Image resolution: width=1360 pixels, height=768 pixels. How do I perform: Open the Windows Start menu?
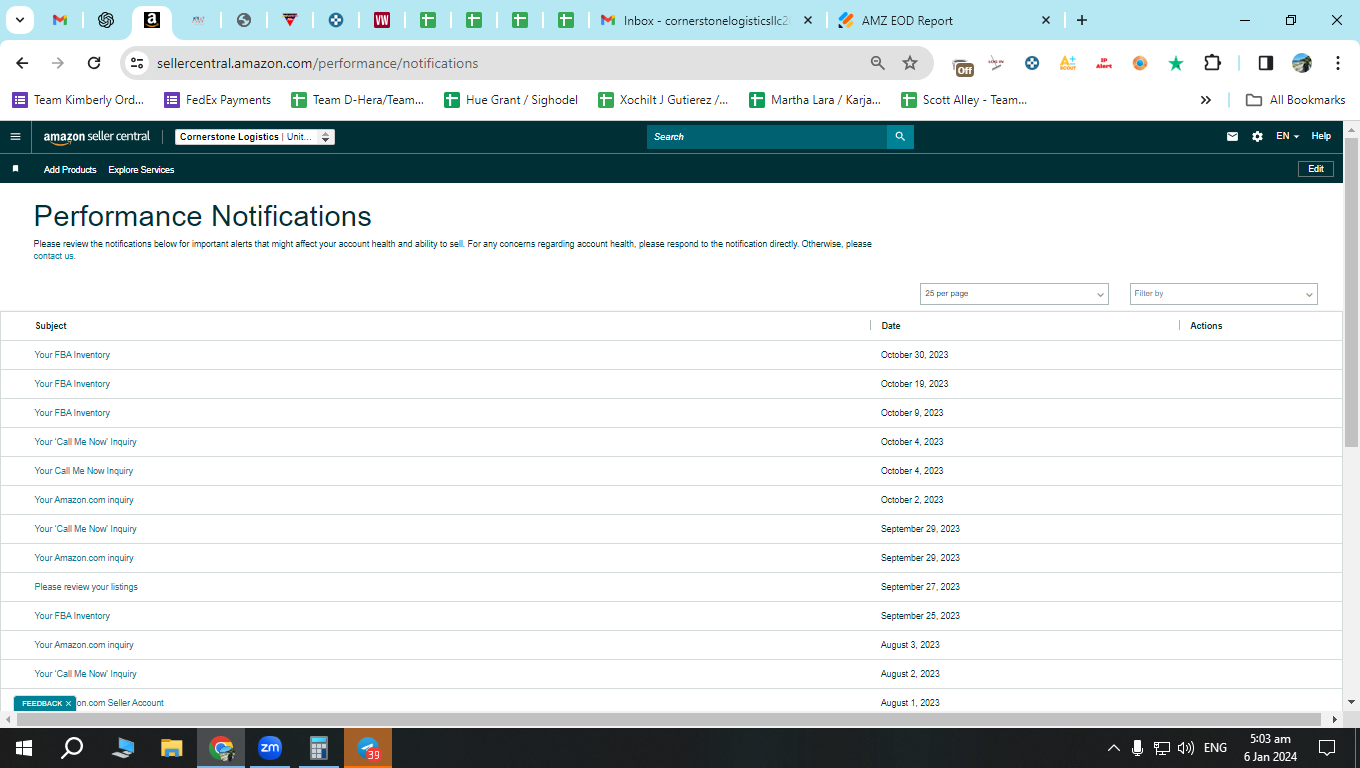click(x=23, y=748)
